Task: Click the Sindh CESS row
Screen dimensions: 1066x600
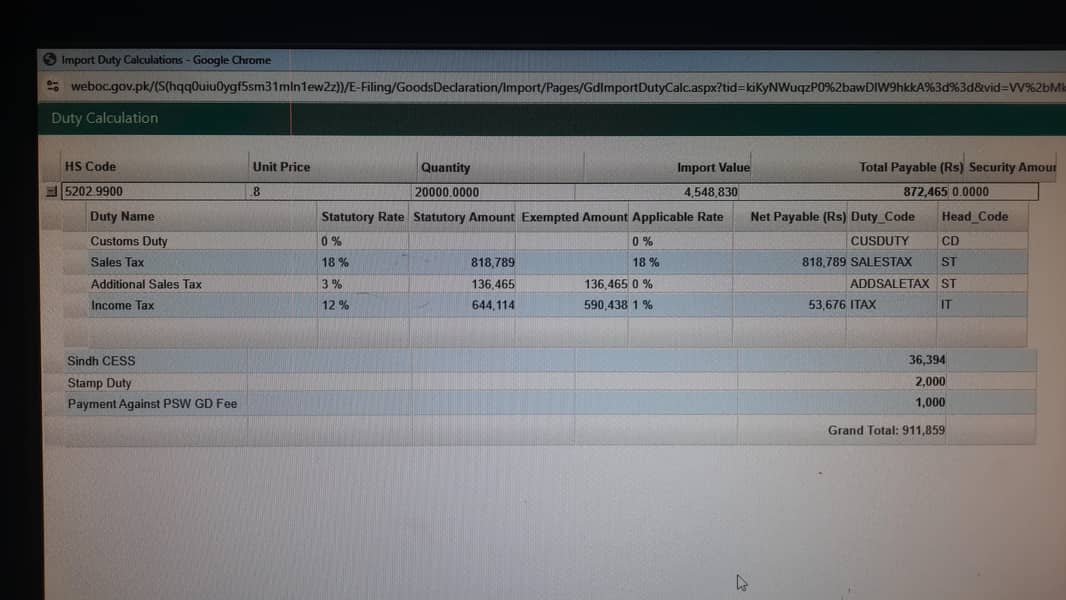Action: pyautogui.click(x=540, y=360)
